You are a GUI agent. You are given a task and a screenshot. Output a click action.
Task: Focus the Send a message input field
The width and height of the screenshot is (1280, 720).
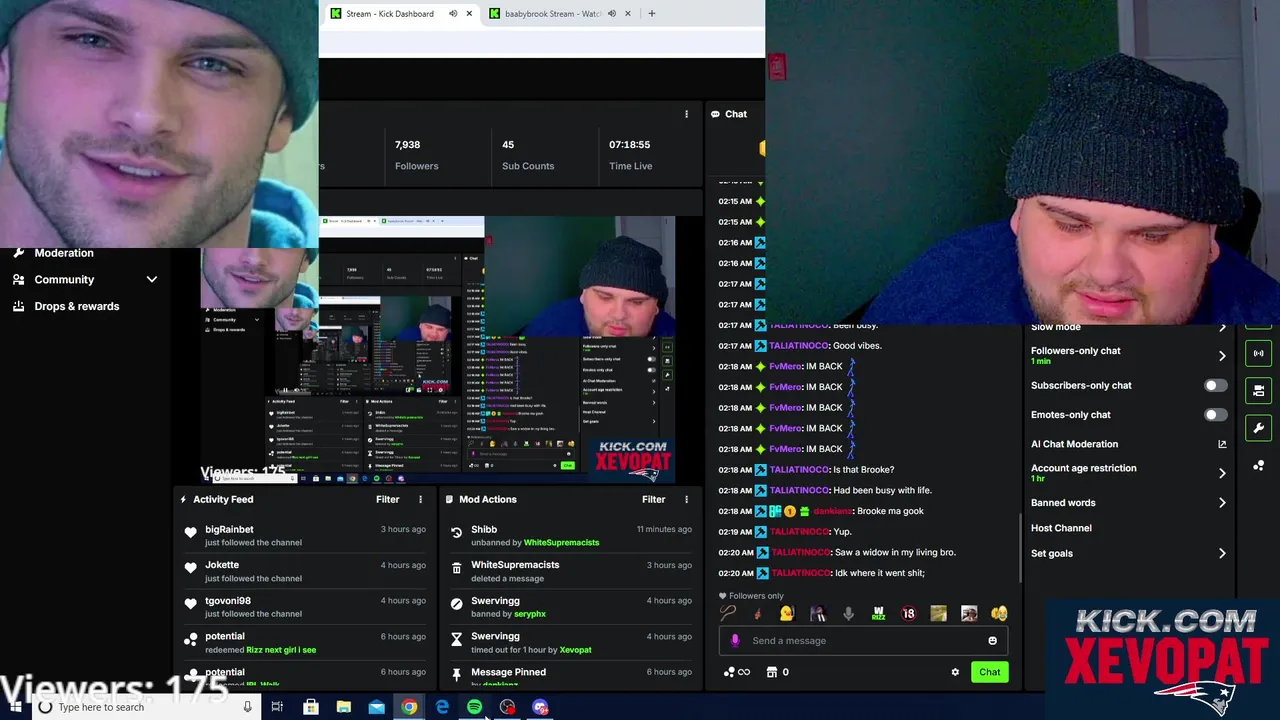pyautogui.click(x=863, y=641)
